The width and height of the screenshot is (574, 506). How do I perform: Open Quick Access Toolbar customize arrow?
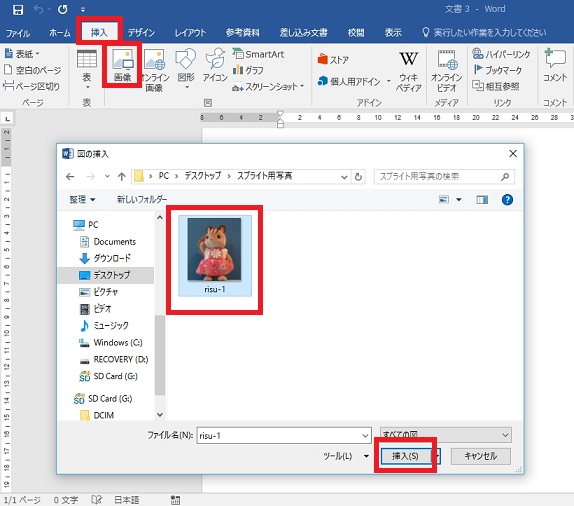tap(83, 10)
